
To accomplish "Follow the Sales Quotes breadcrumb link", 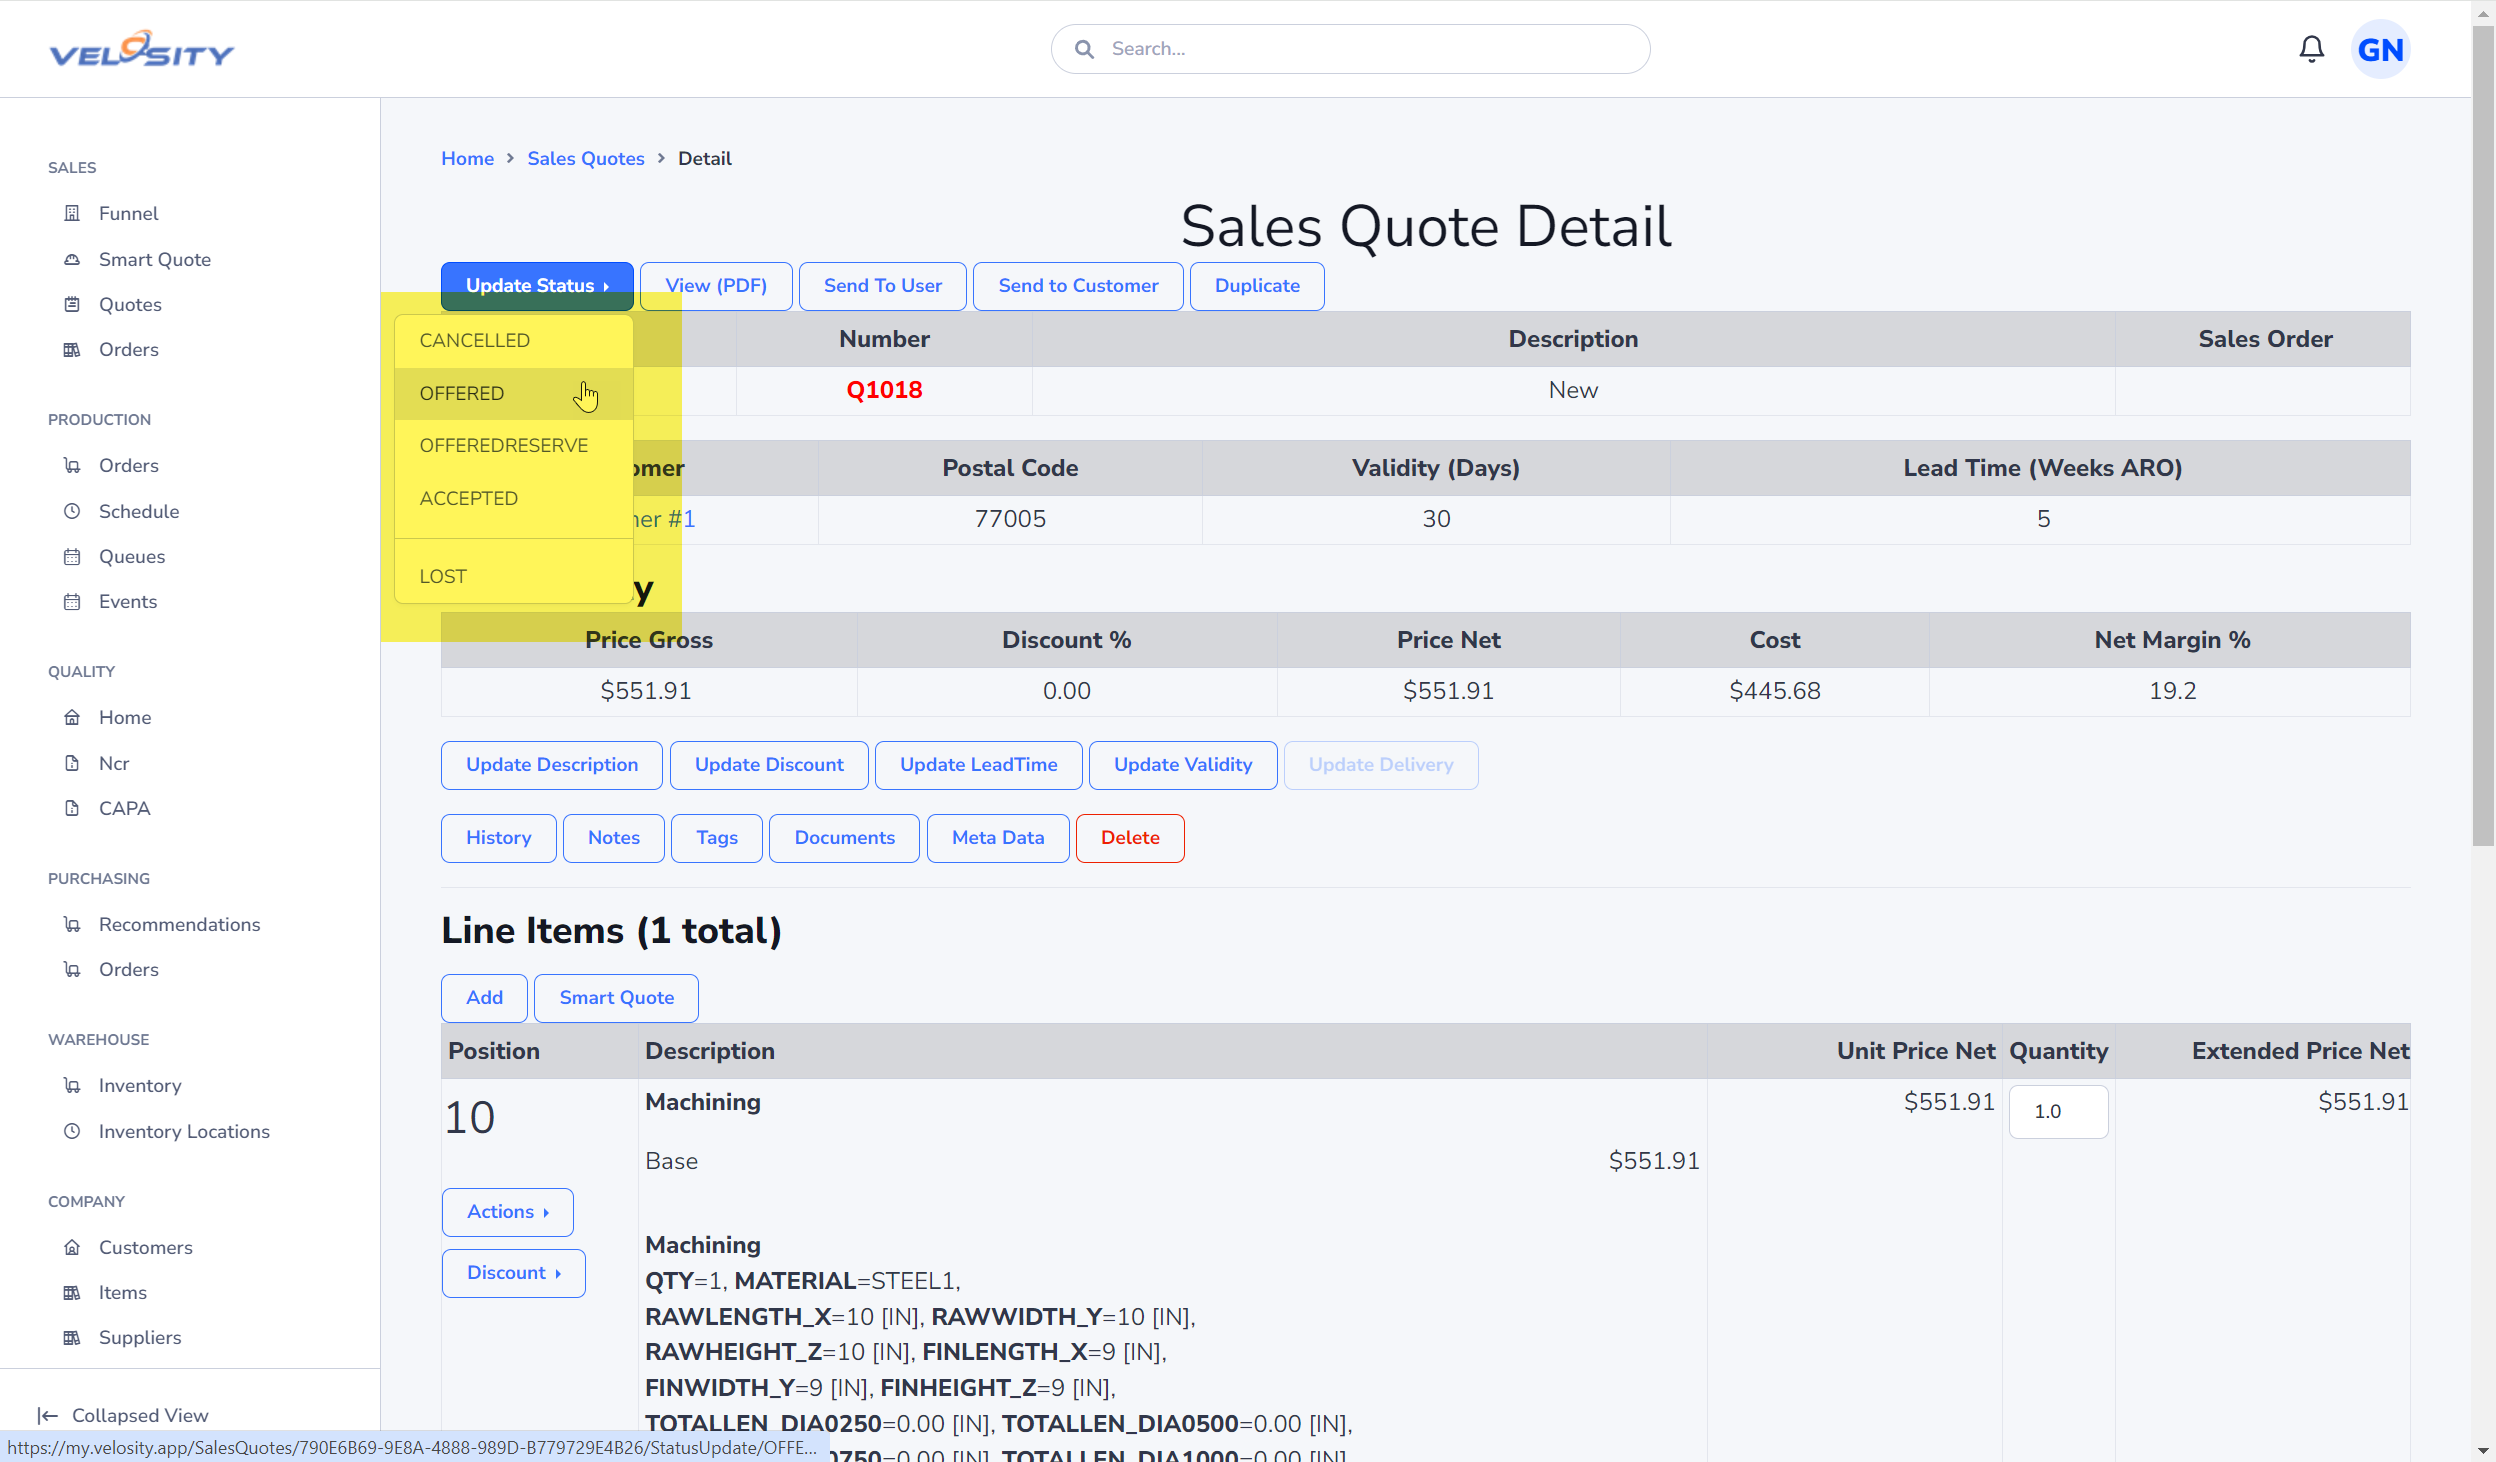I will 586,158.
